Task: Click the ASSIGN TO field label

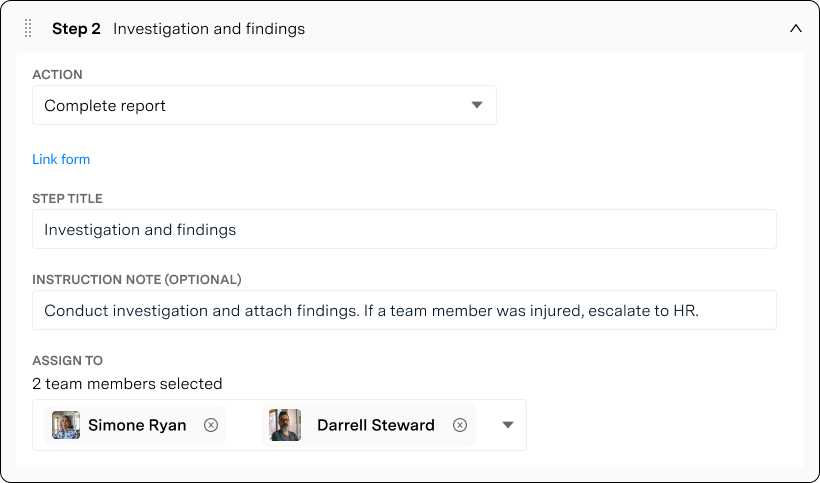Action: pyautogui.click(x=67, y=361)
